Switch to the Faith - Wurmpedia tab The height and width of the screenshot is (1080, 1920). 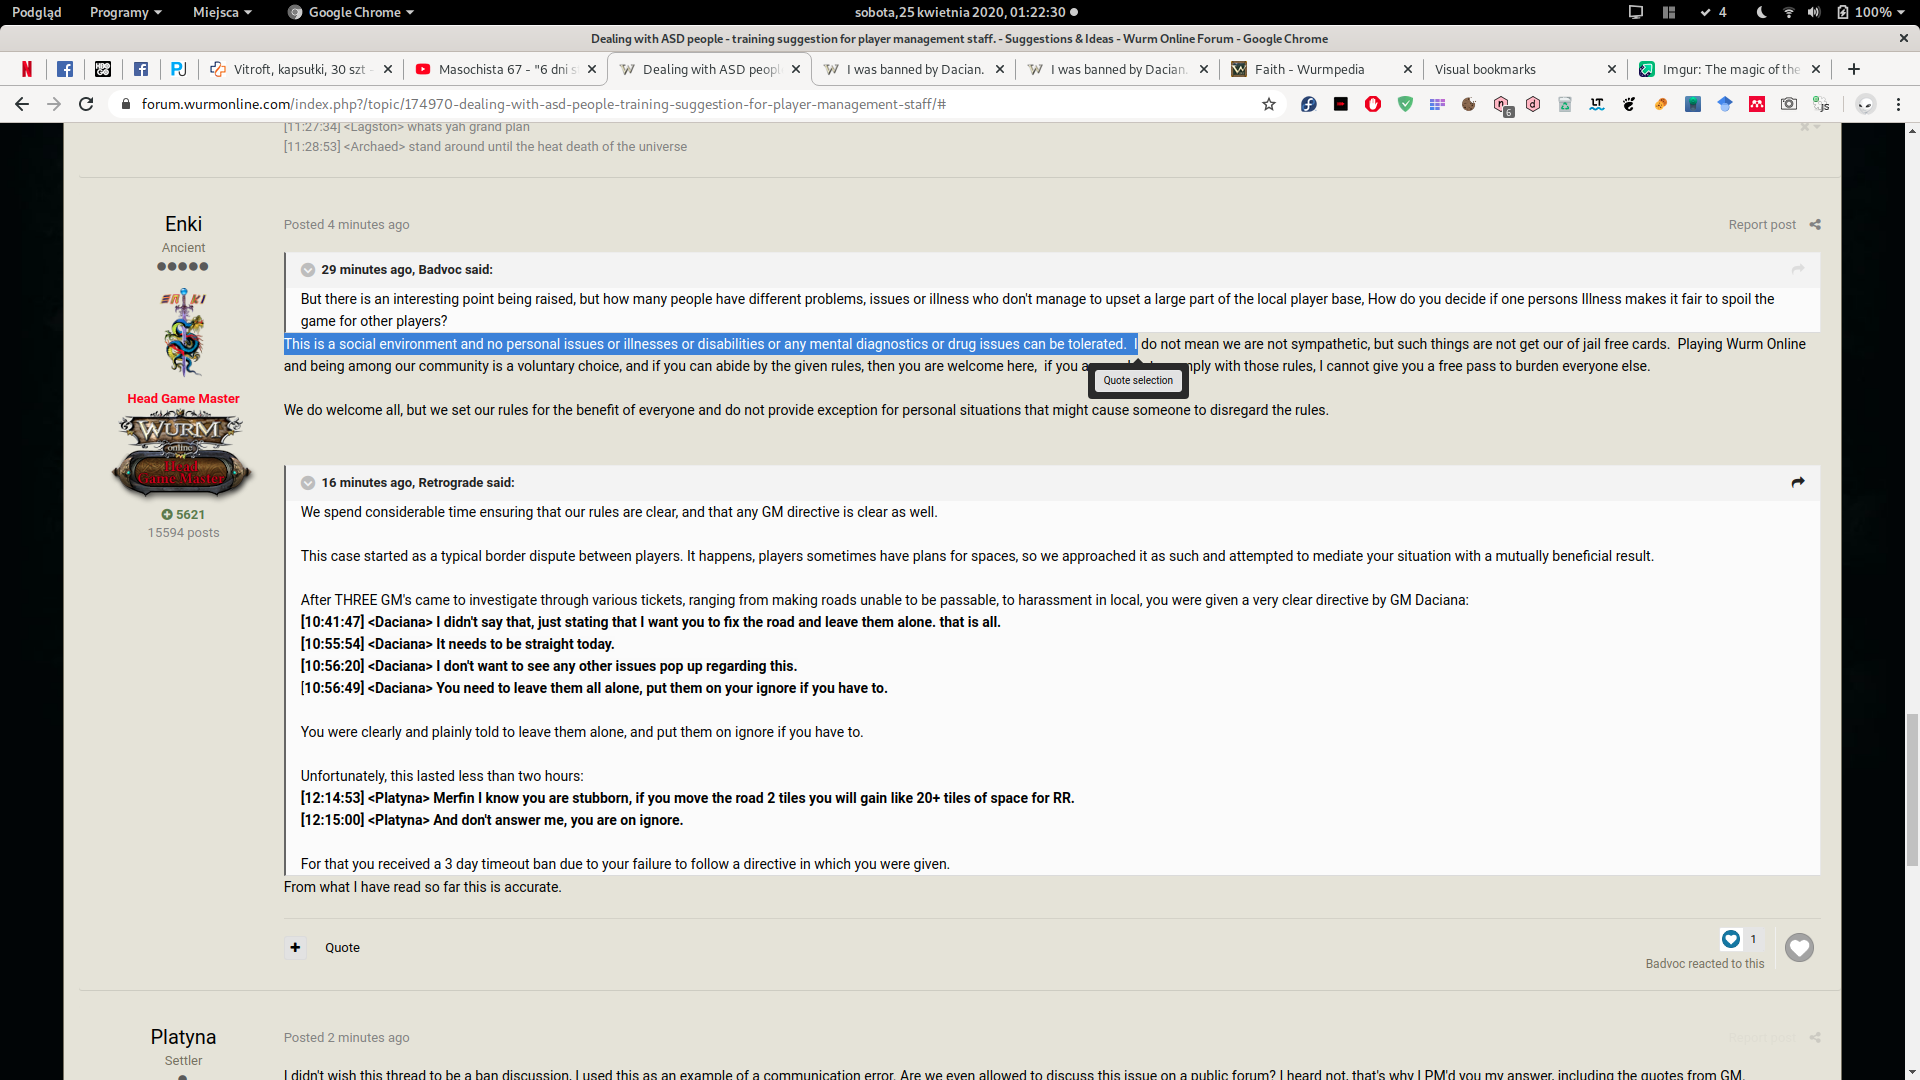pyautogui.click(x=1309, y=69)
